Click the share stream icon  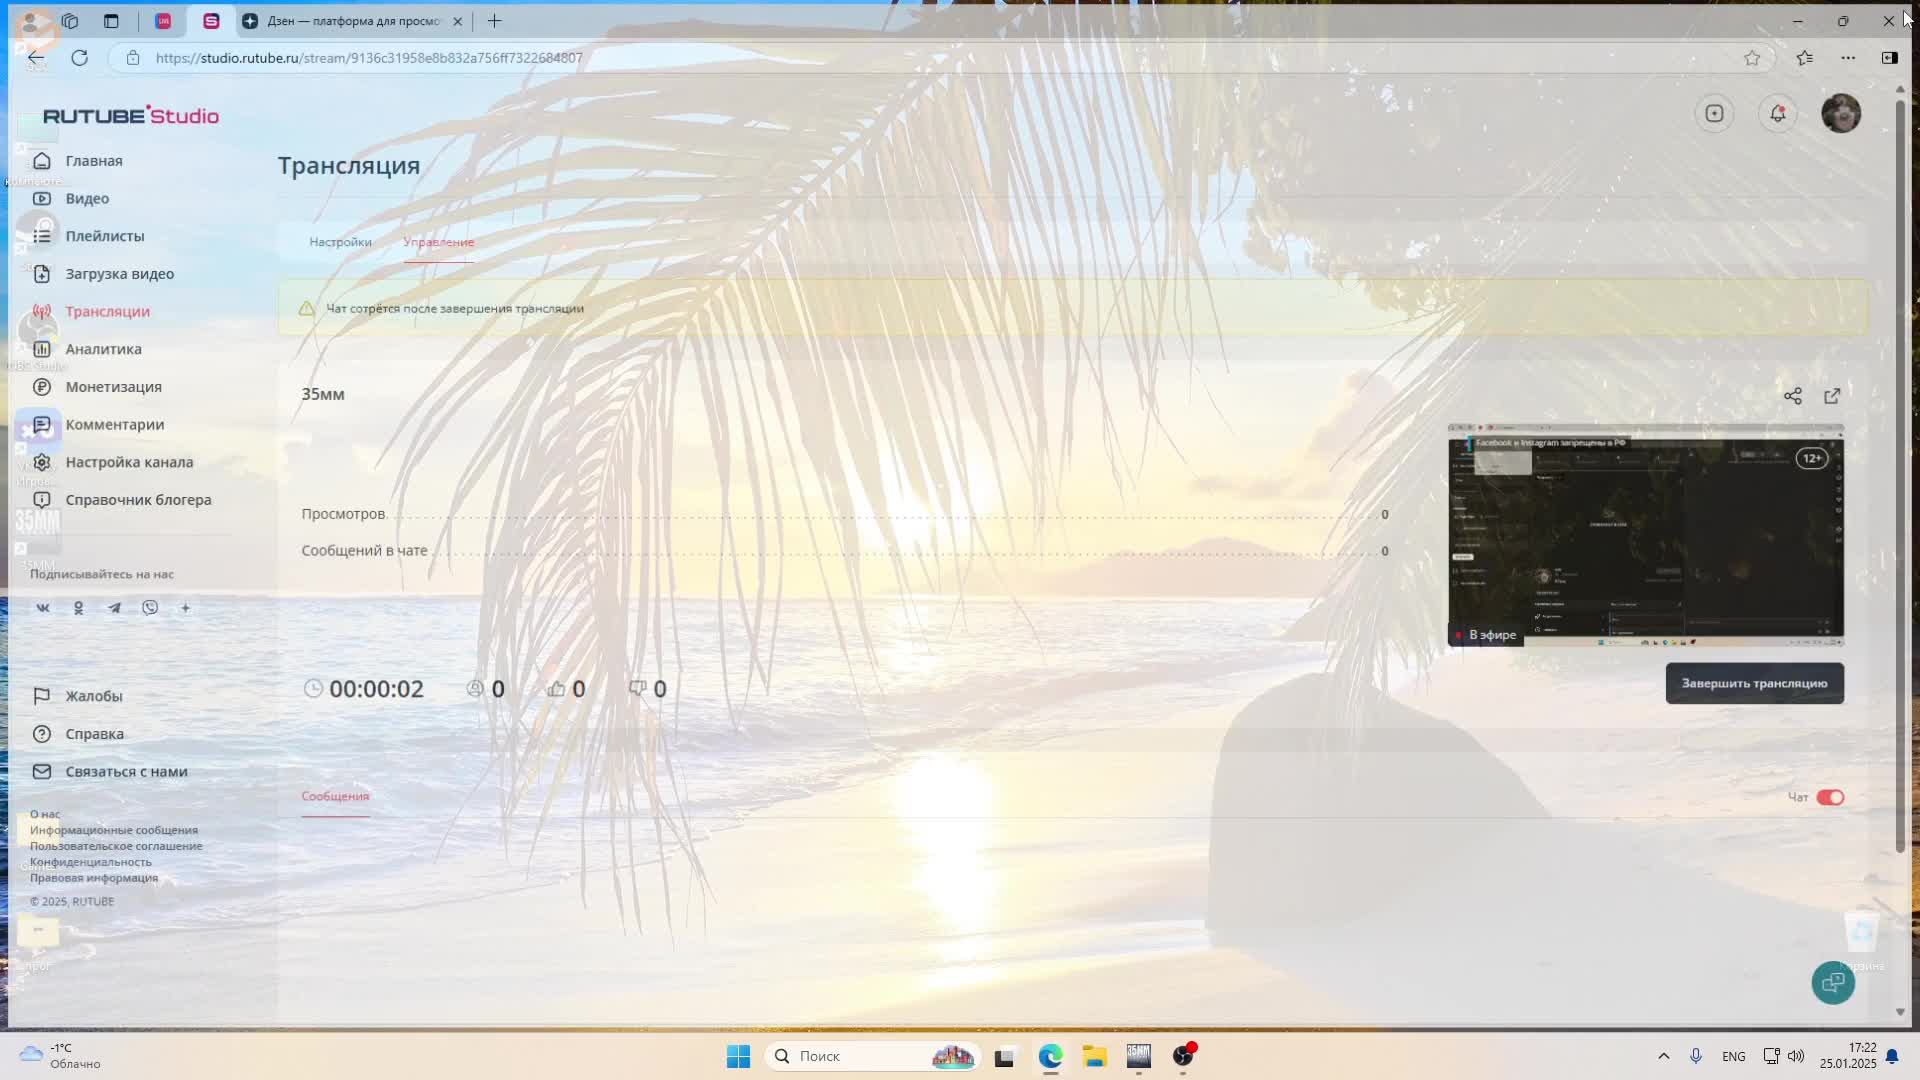point(1792,396)
